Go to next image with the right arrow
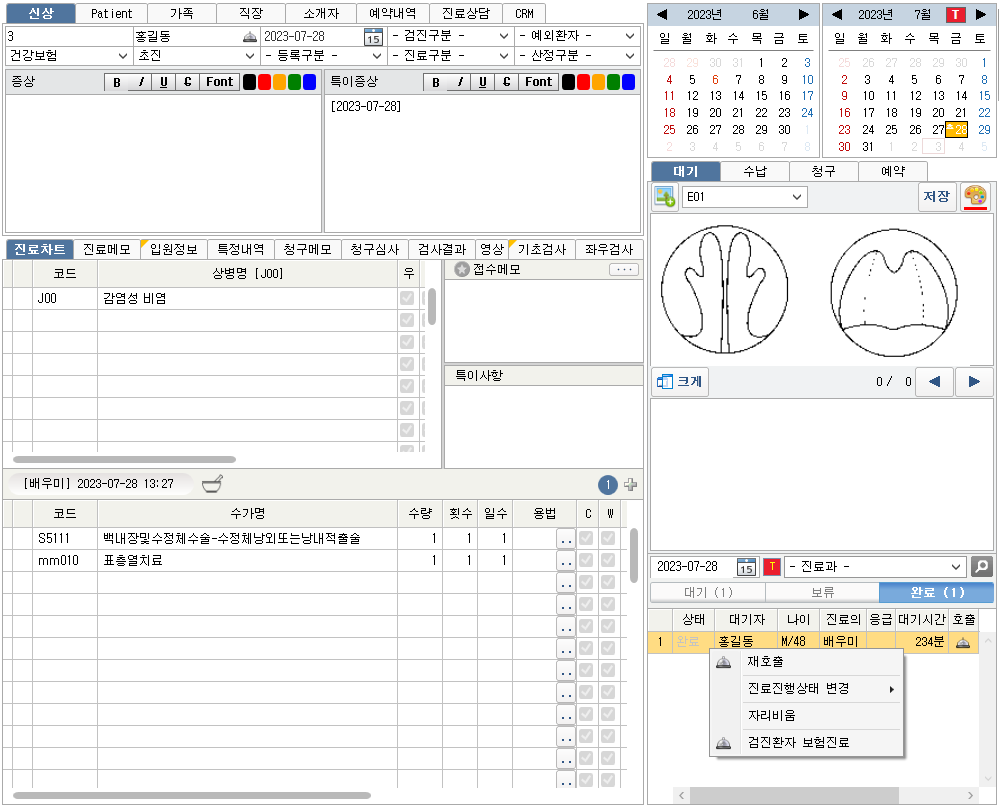 pos(974,381)
